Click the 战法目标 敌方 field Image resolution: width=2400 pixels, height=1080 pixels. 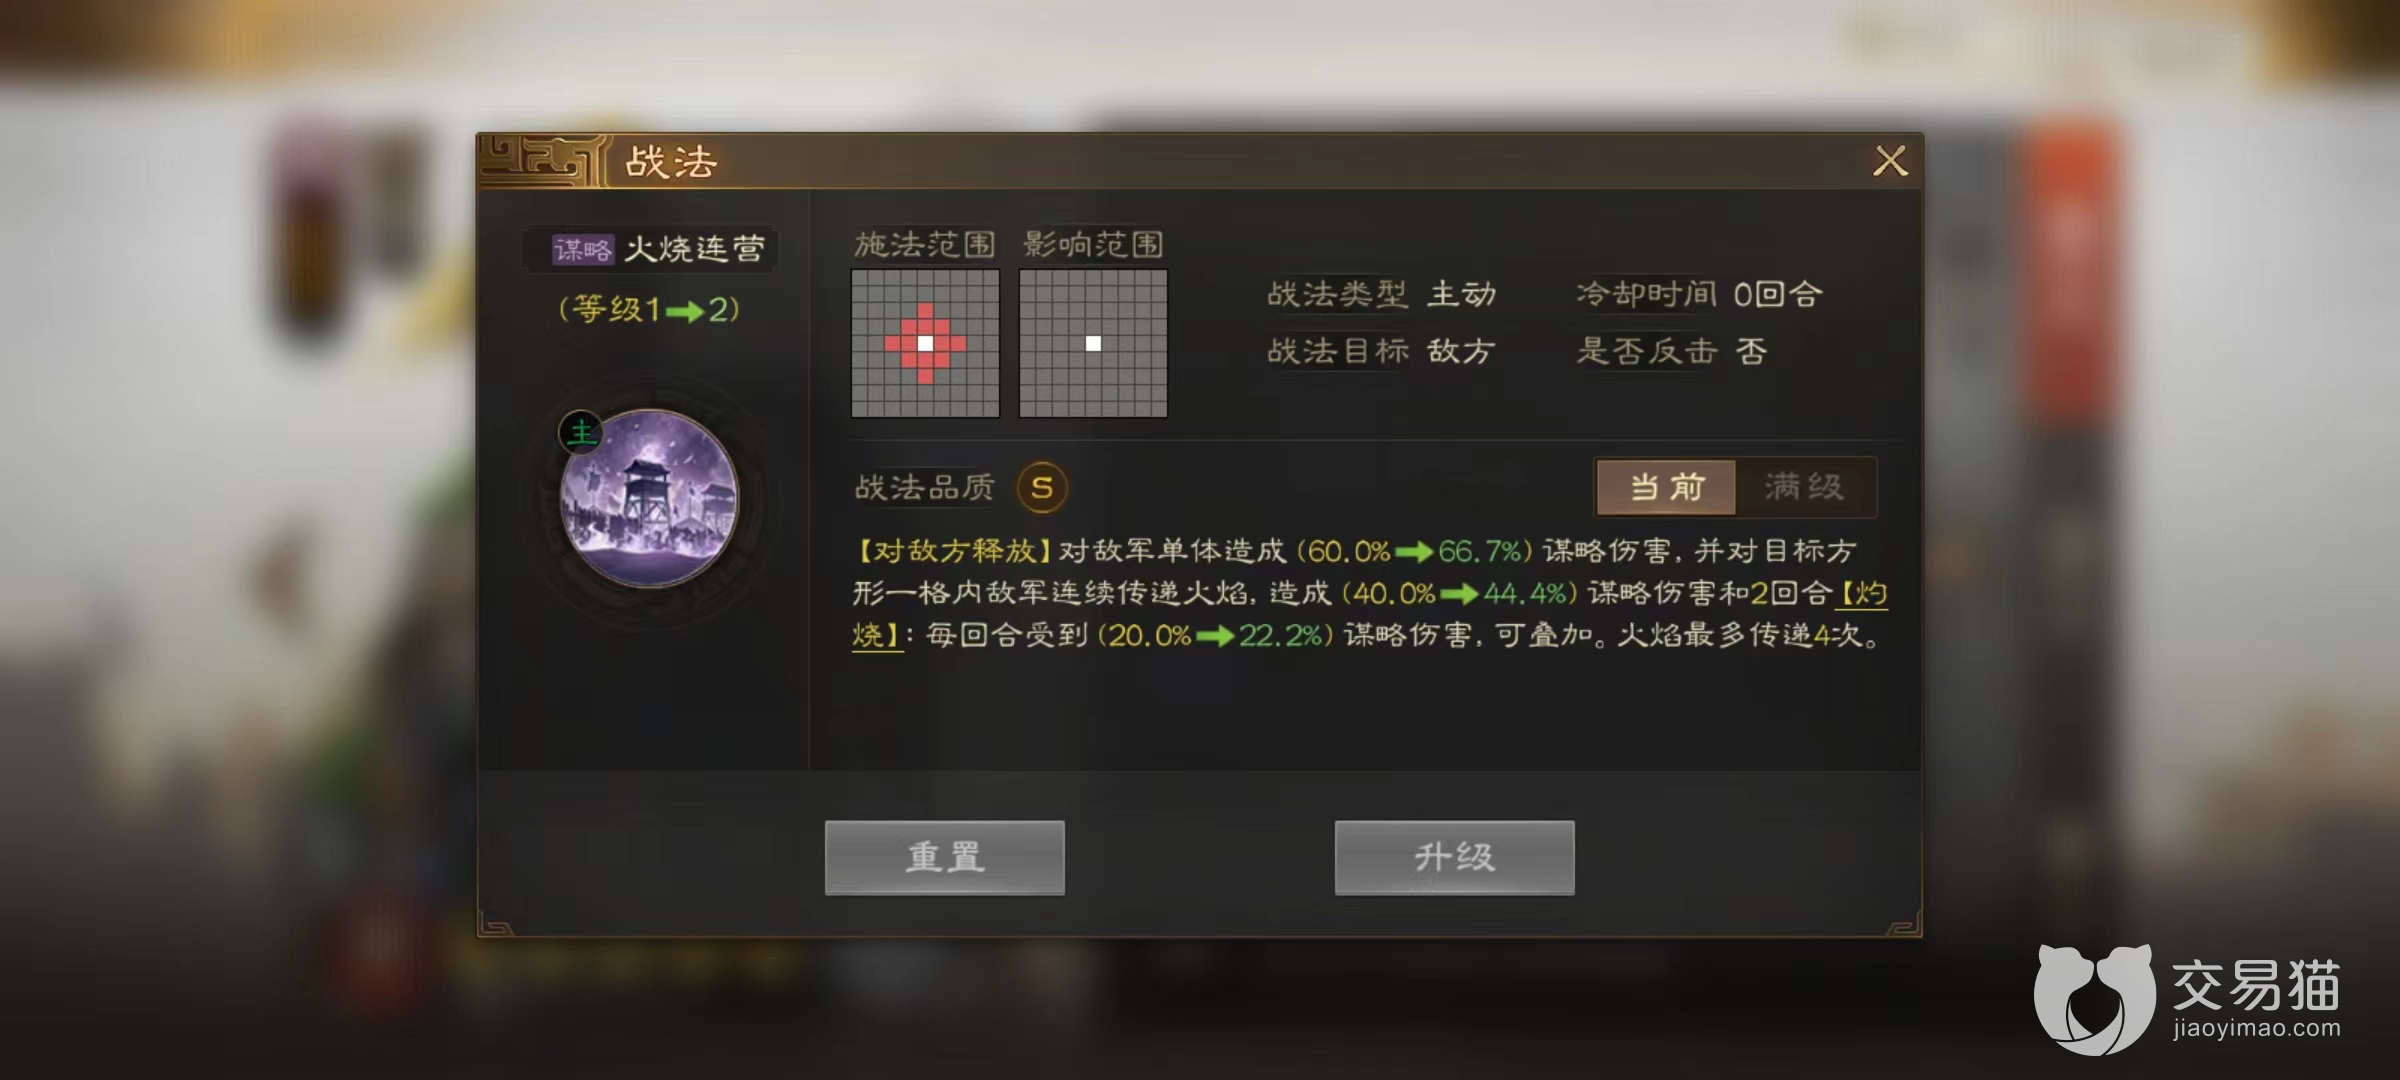coord(1382,351)
